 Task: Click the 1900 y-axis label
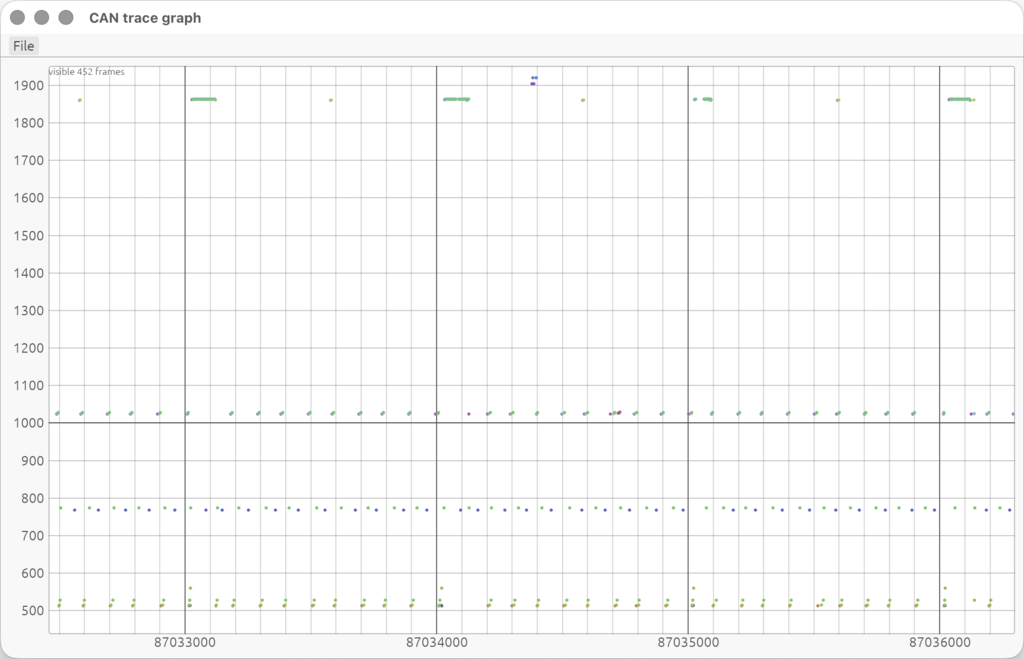point(29,86)
